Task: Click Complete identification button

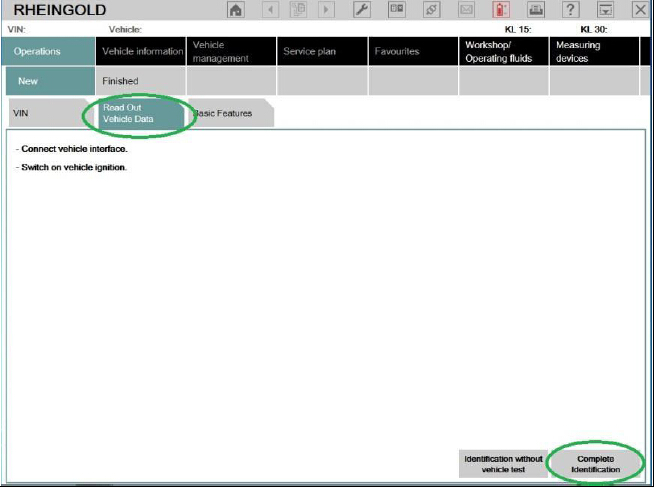Action: (595, 464)
